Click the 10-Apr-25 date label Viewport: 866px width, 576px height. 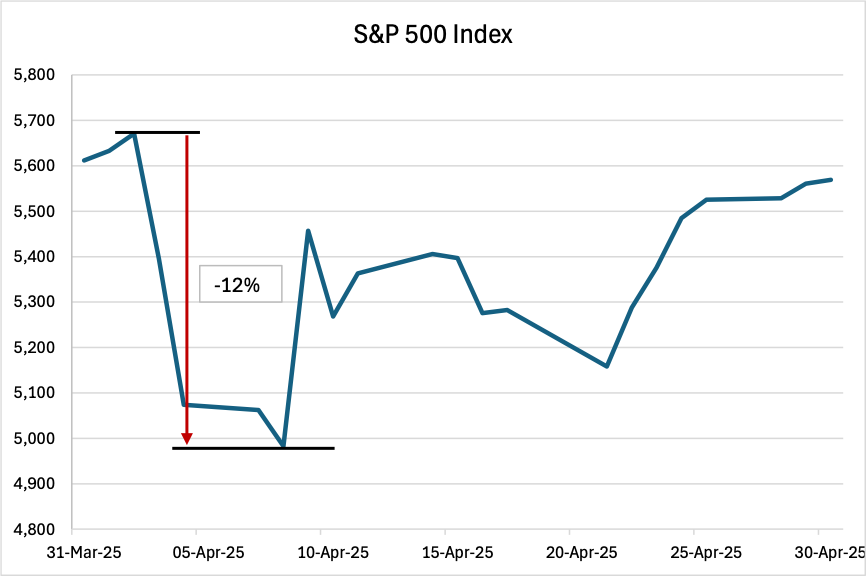[320, 551]
